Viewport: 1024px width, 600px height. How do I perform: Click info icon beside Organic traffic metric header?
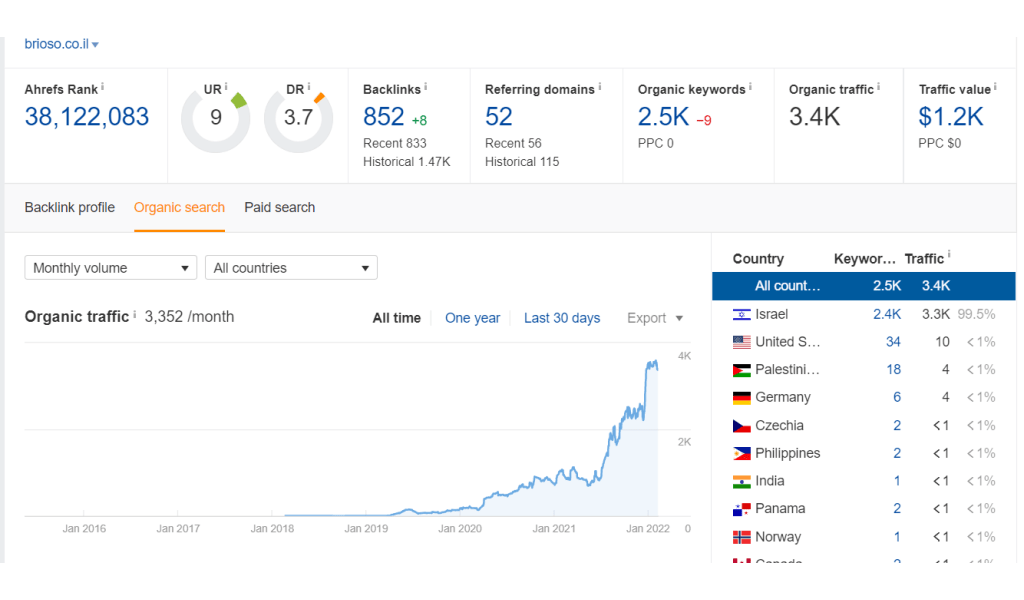coord(878,86)
